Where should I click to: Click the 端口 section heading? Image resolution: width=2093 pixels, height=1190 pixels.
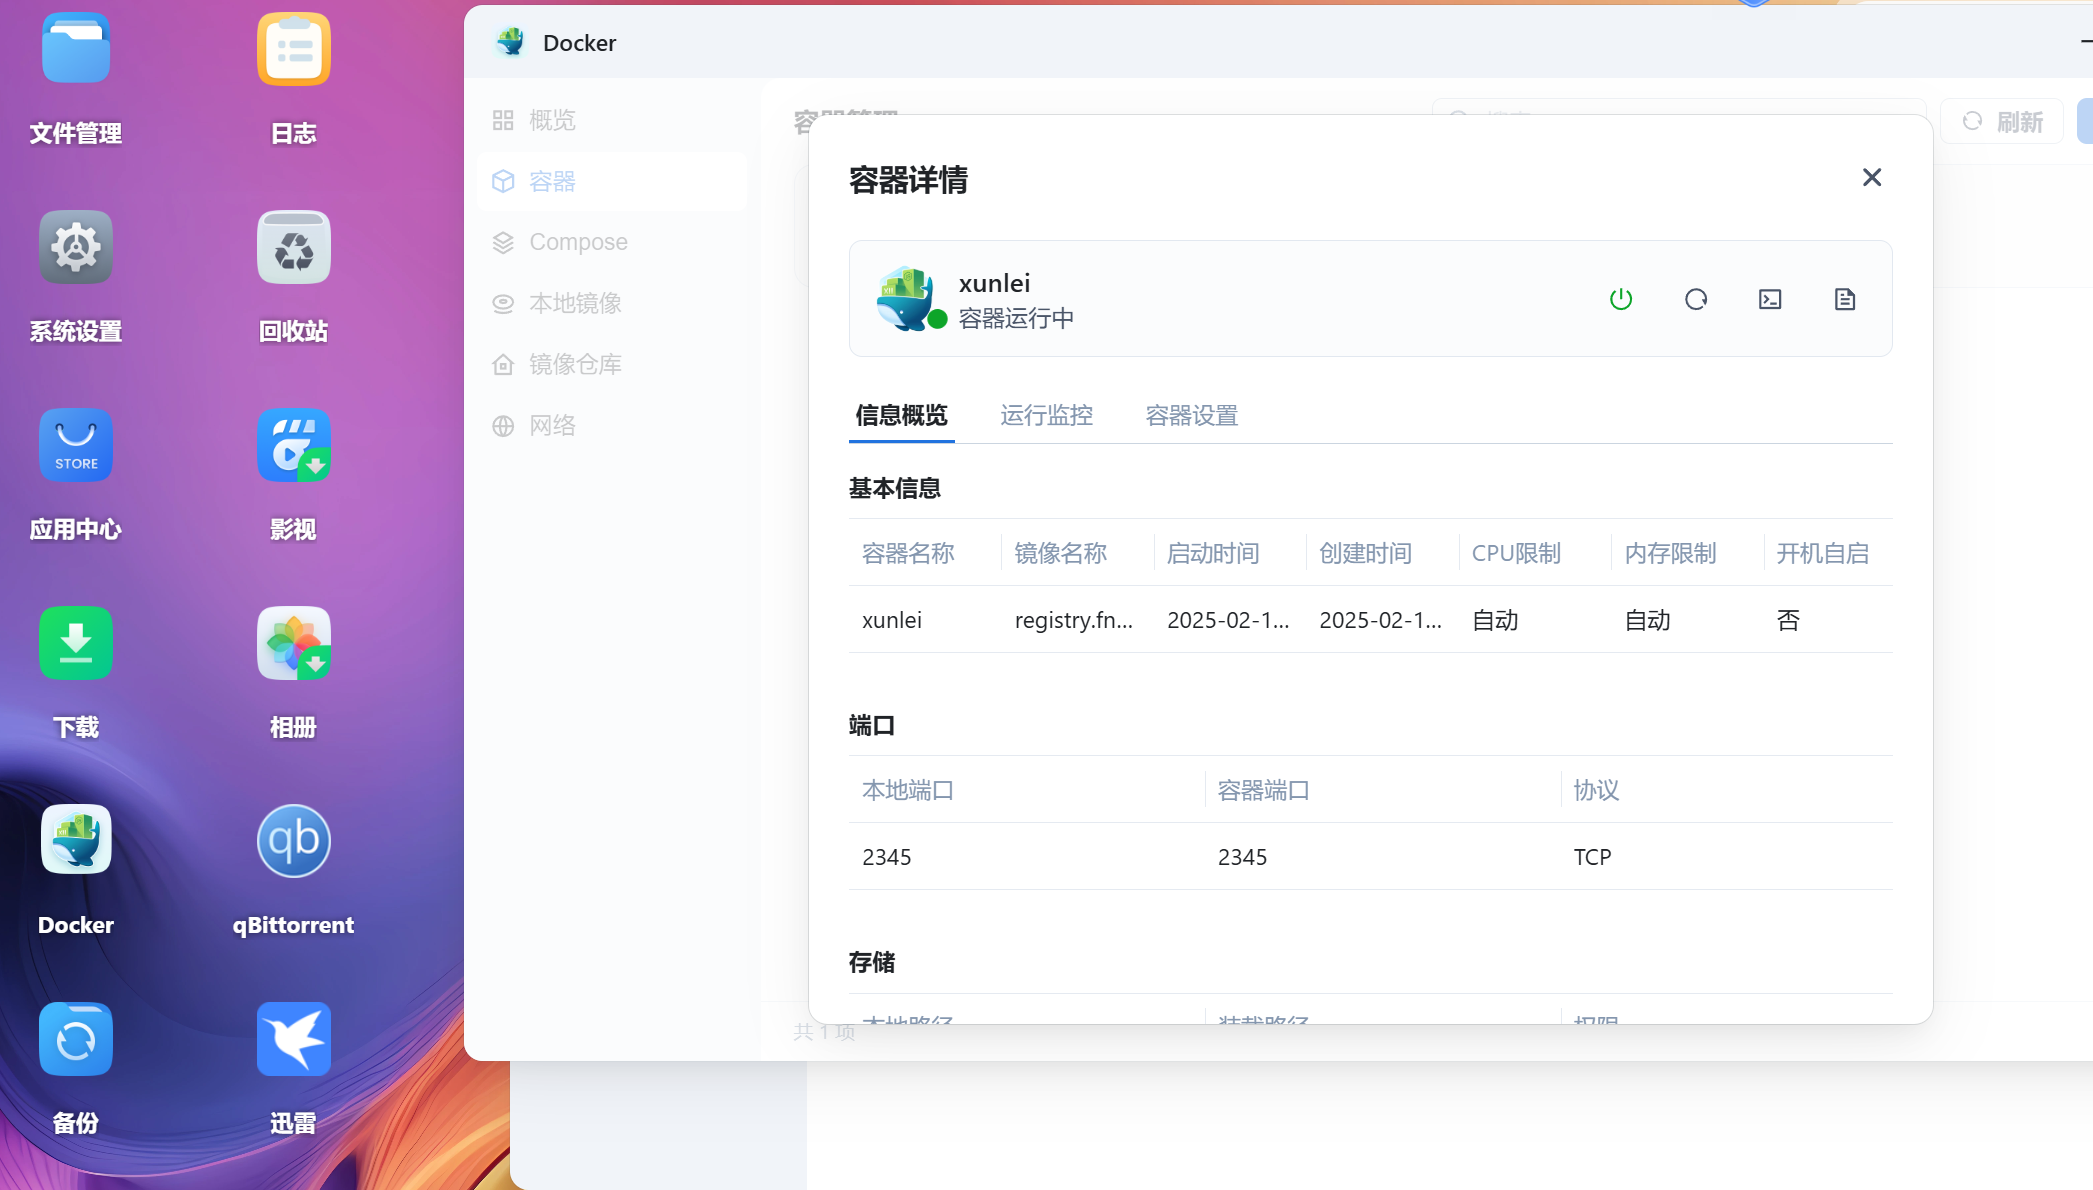[x=872, y=725]
